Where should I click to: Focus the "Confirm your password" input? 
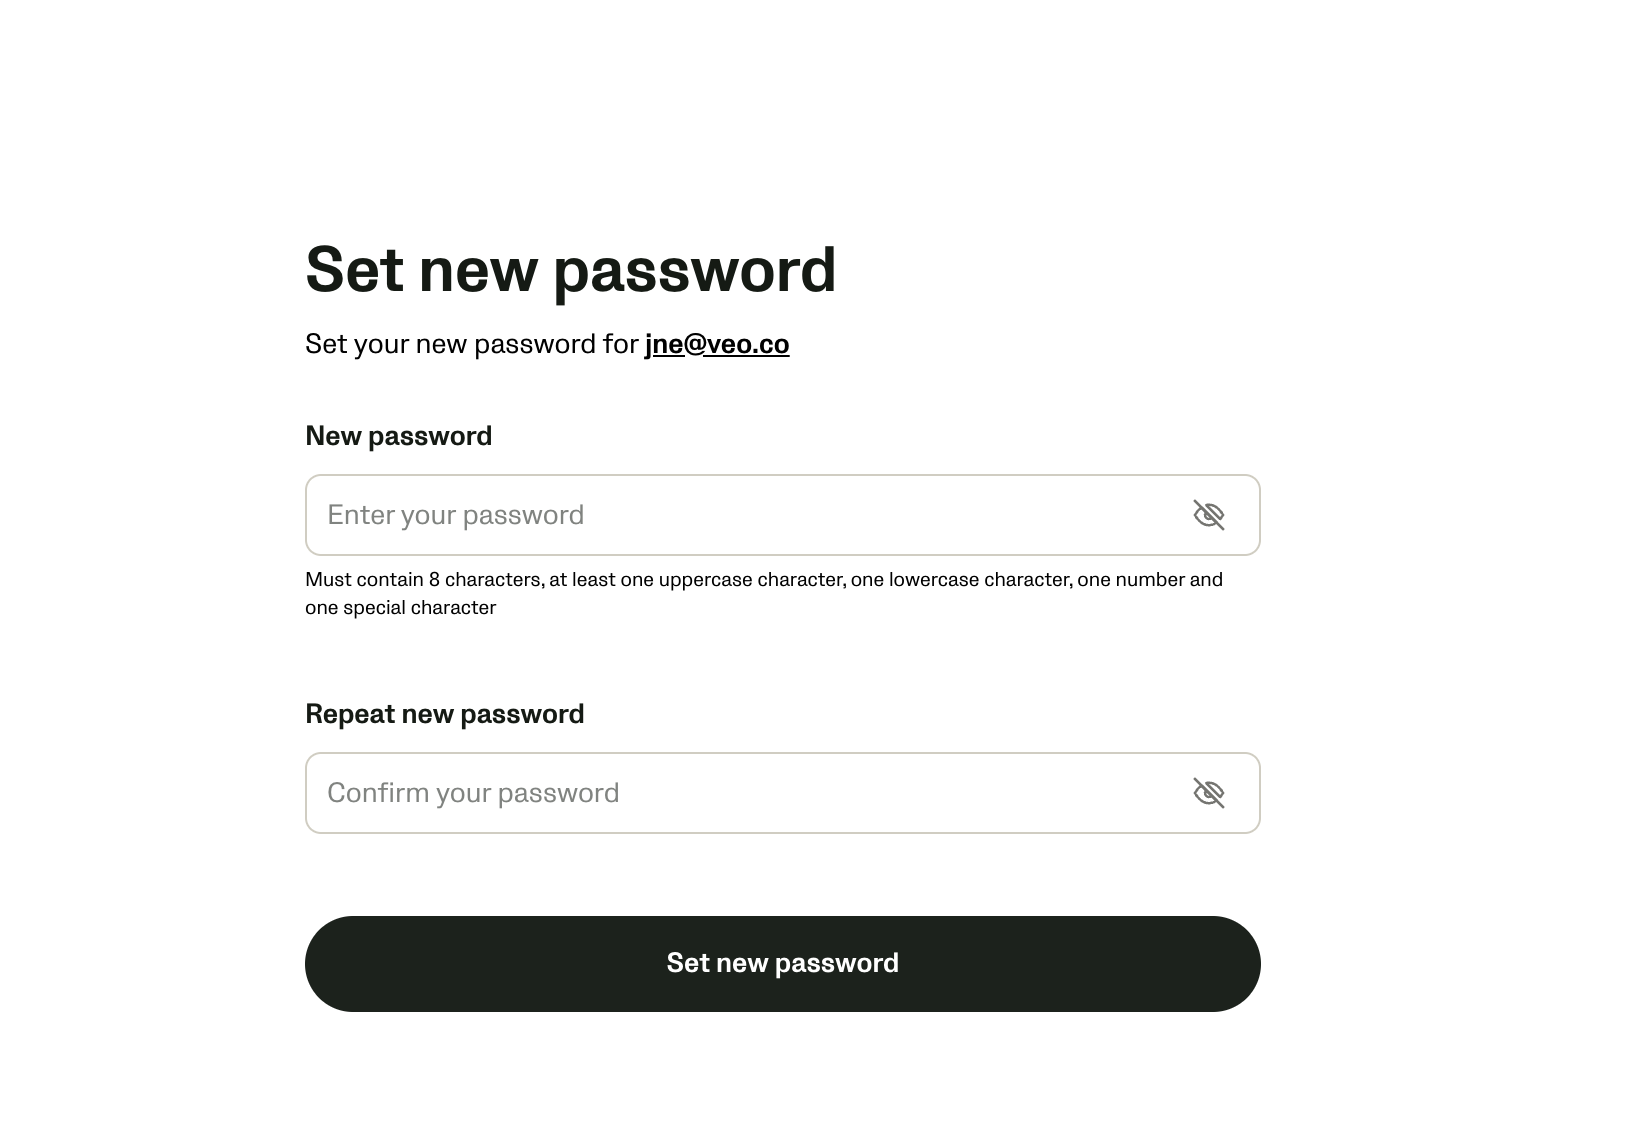(x=740, y=793)
